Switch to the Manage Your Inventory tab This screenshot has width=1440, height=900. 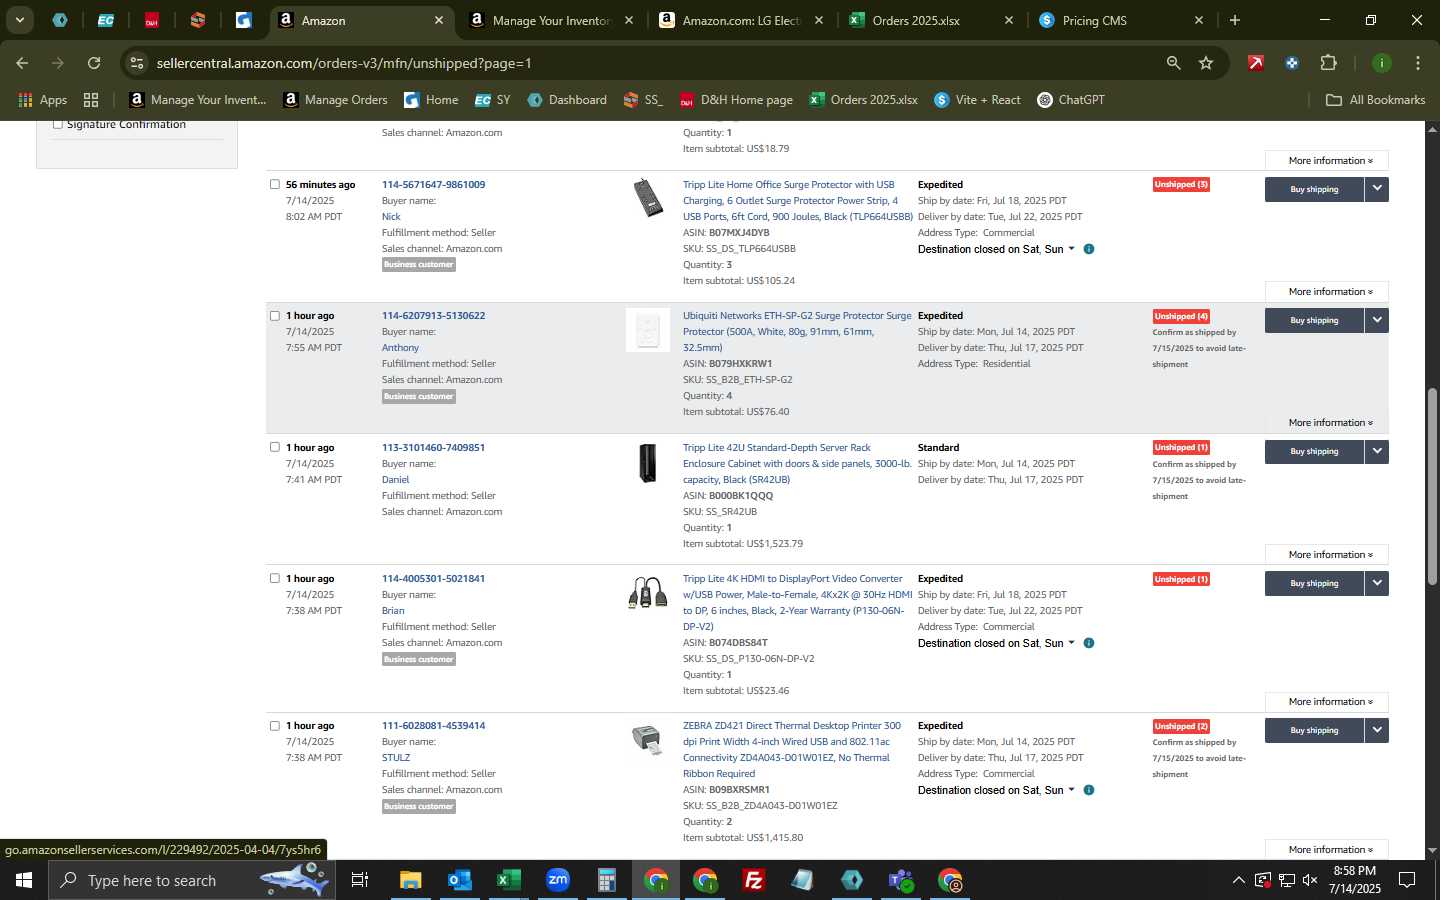click(x=550, y=20)
